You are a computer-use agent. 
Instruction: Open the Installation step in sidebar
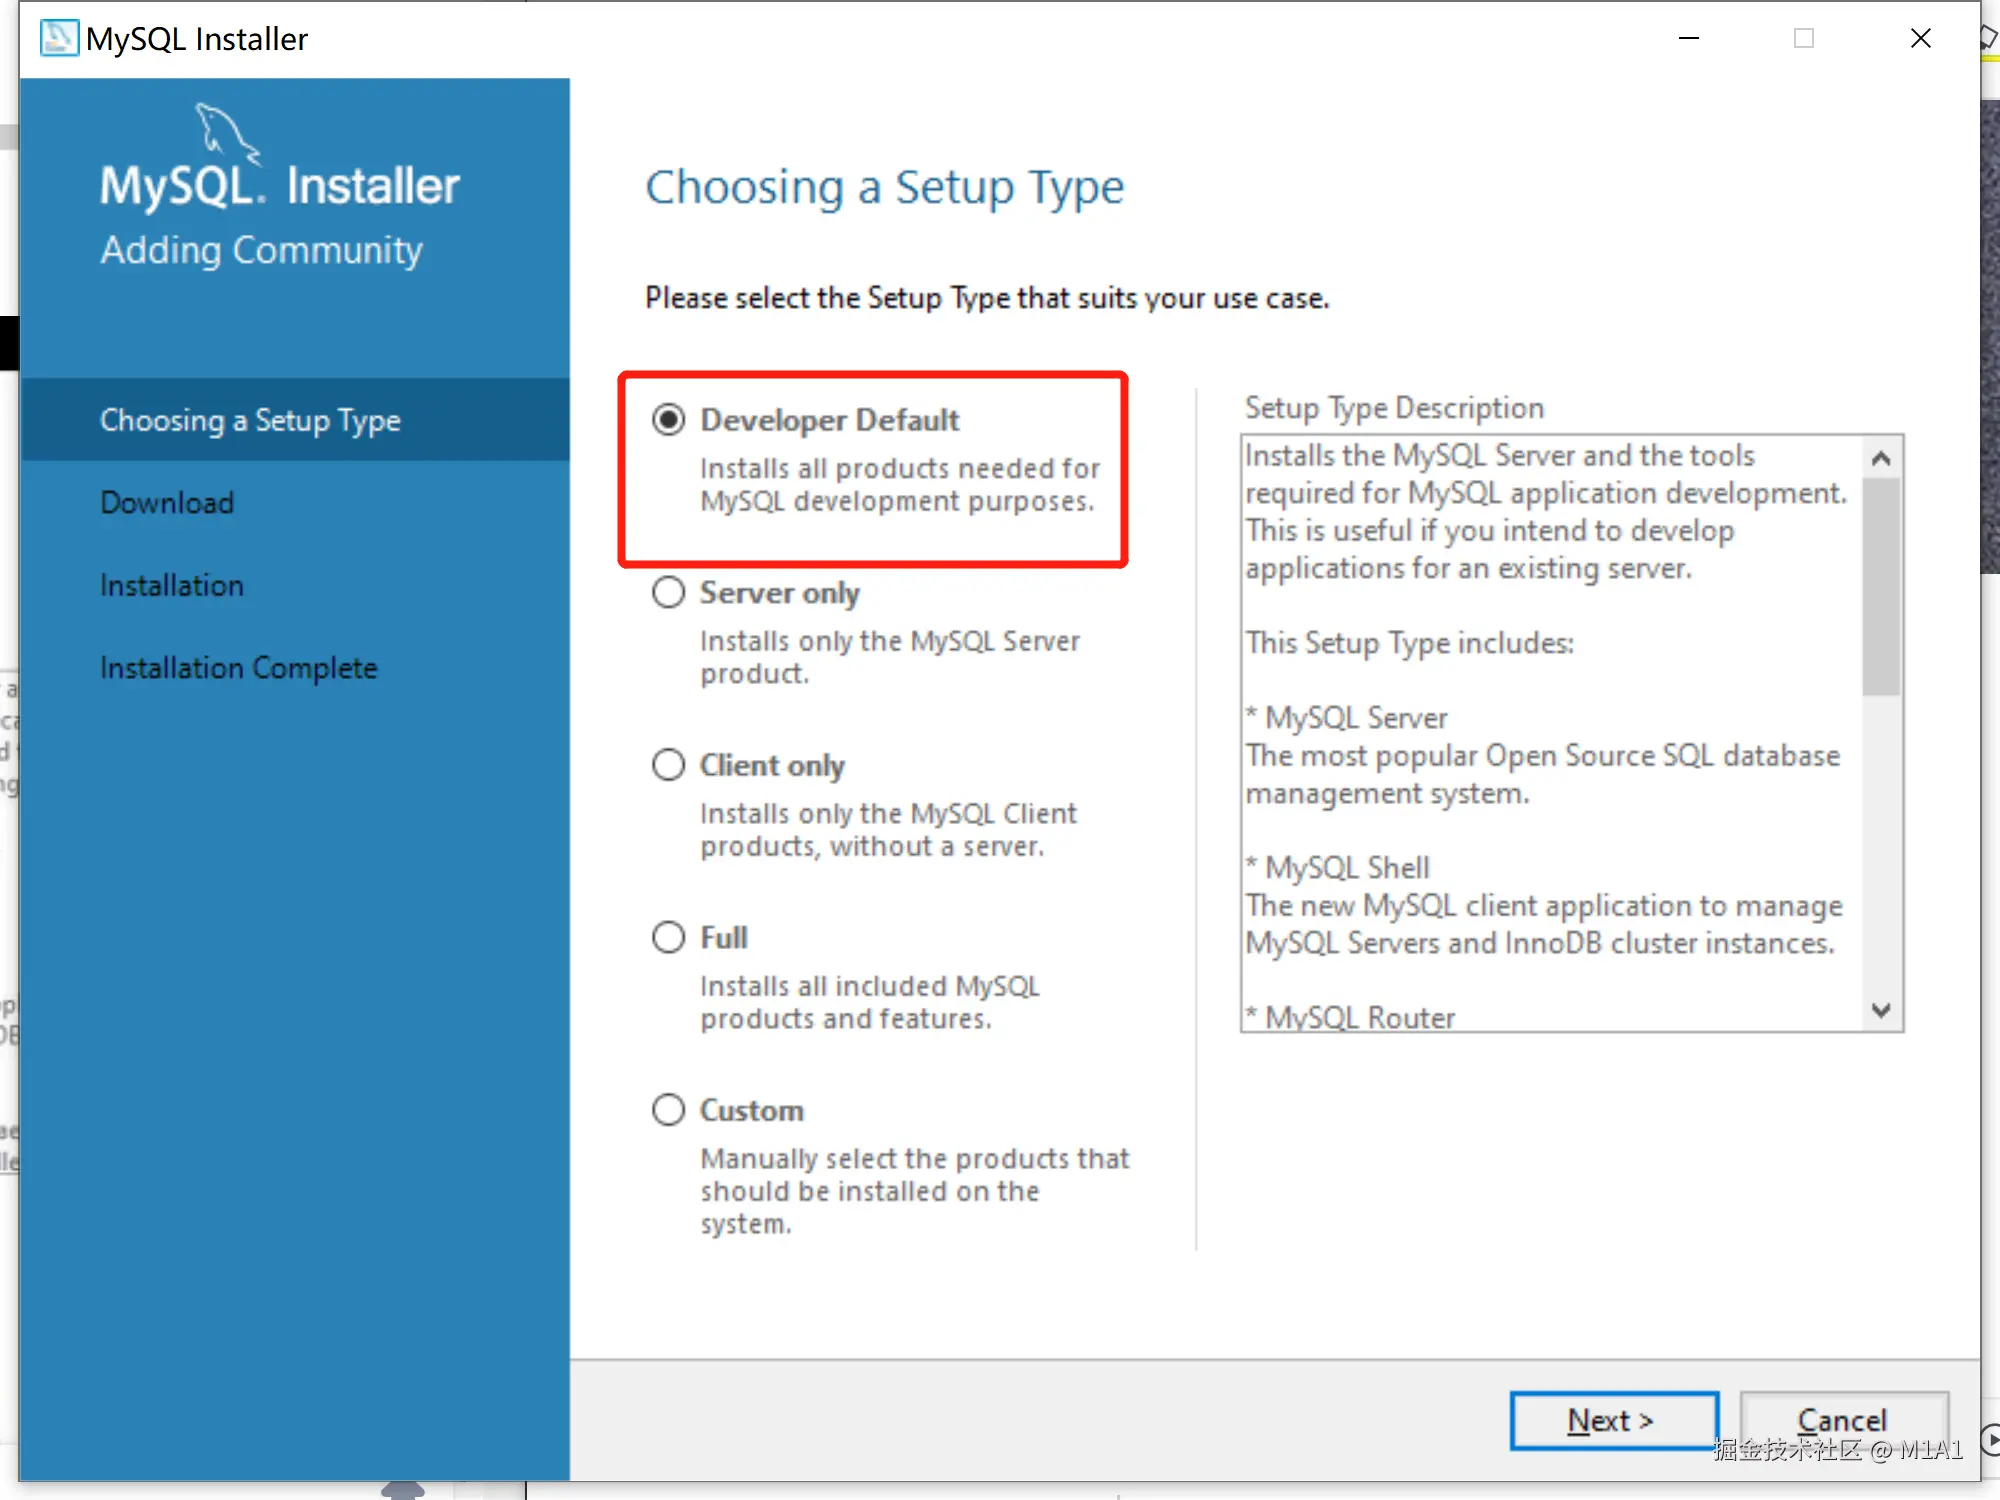pos(172,586)
